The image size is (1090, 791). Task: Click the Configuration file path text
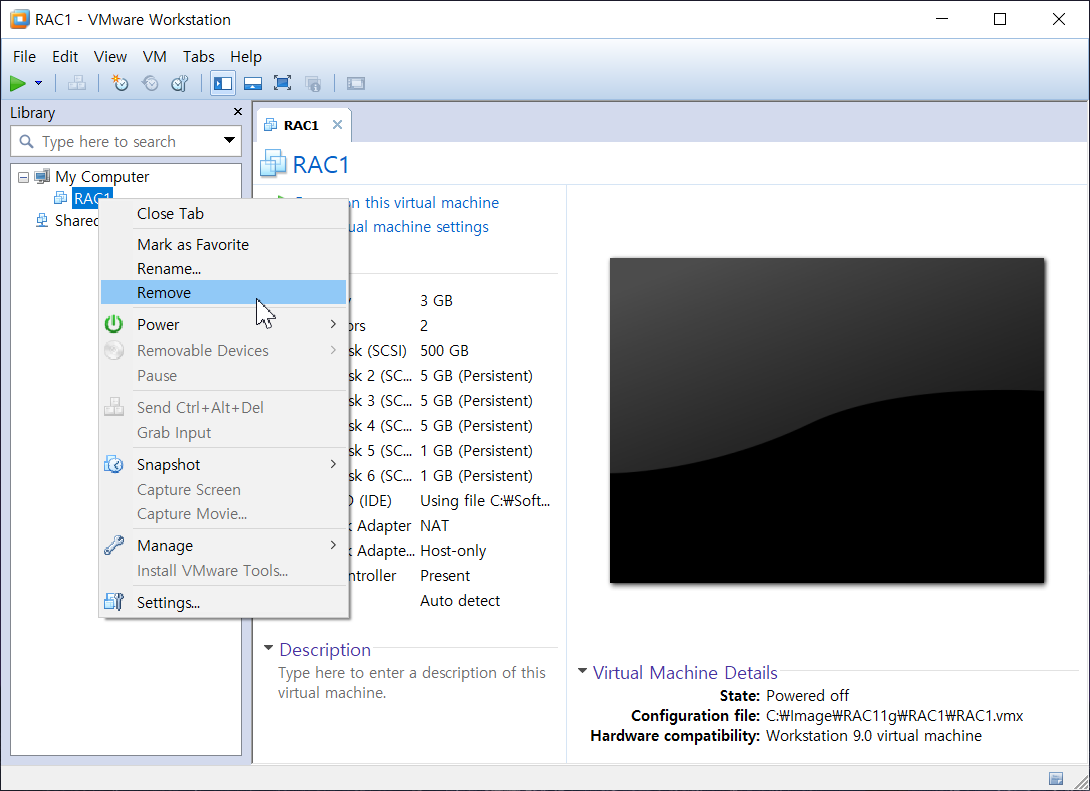(894, 715)
